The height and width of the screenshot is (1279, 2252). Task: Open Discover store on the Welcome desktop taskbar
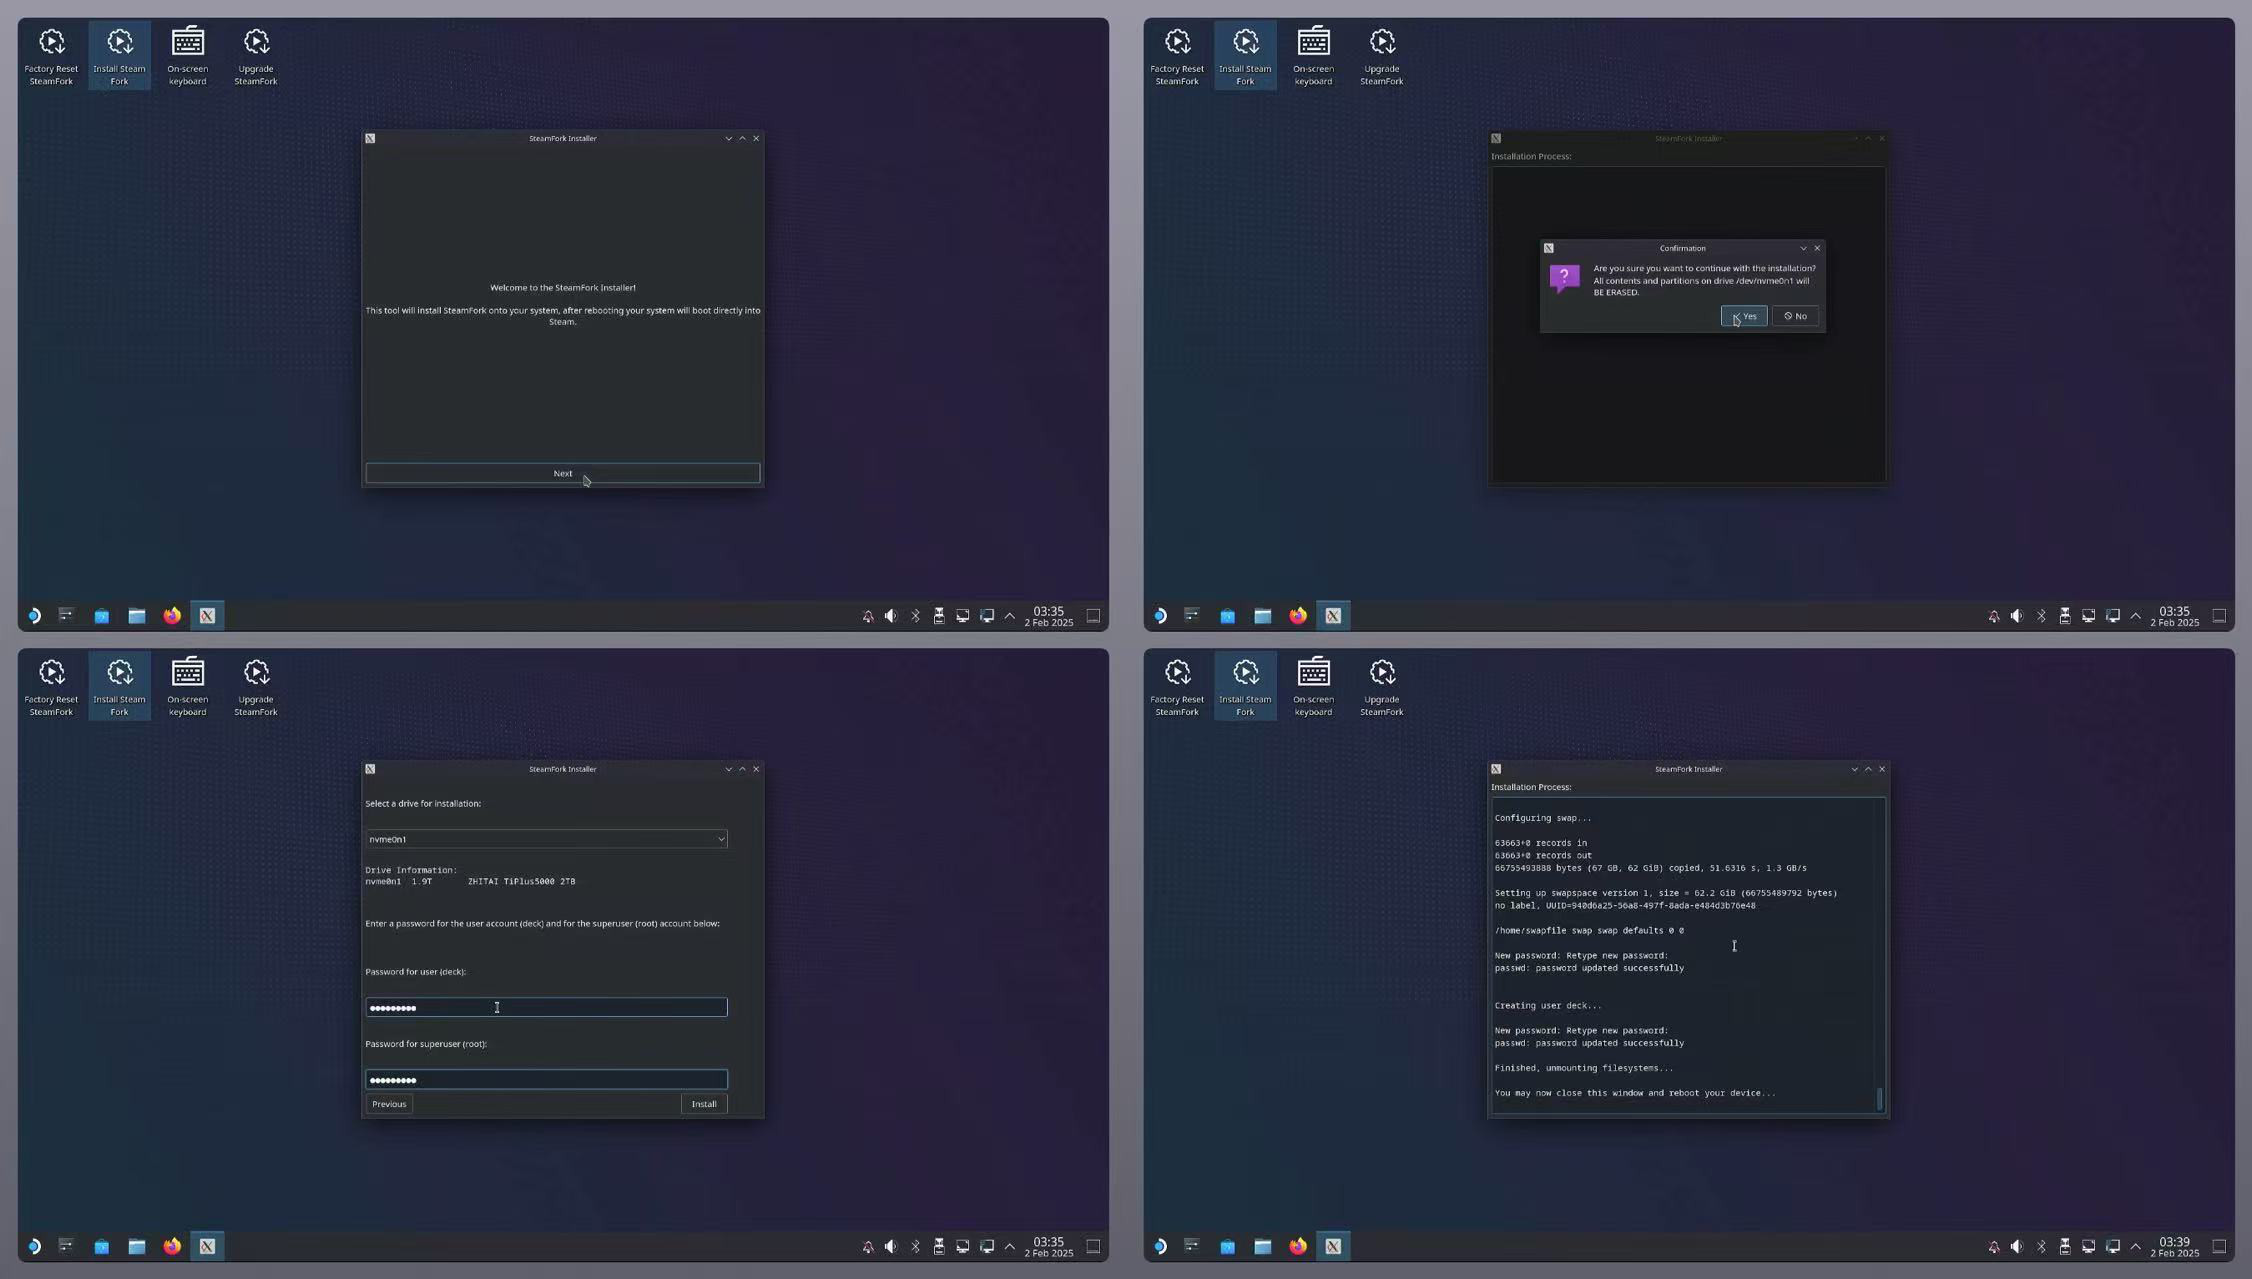(101, 616)
